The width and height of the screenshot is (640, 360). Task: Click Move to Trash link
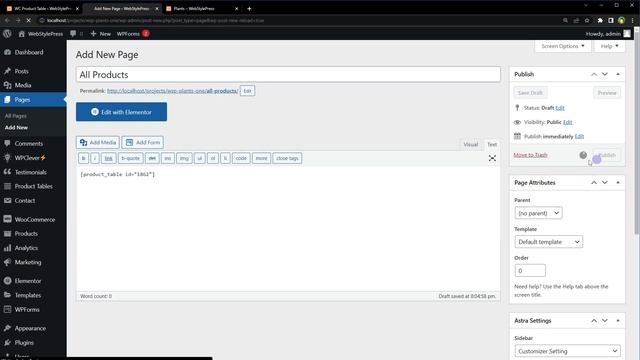click(530, 155)
